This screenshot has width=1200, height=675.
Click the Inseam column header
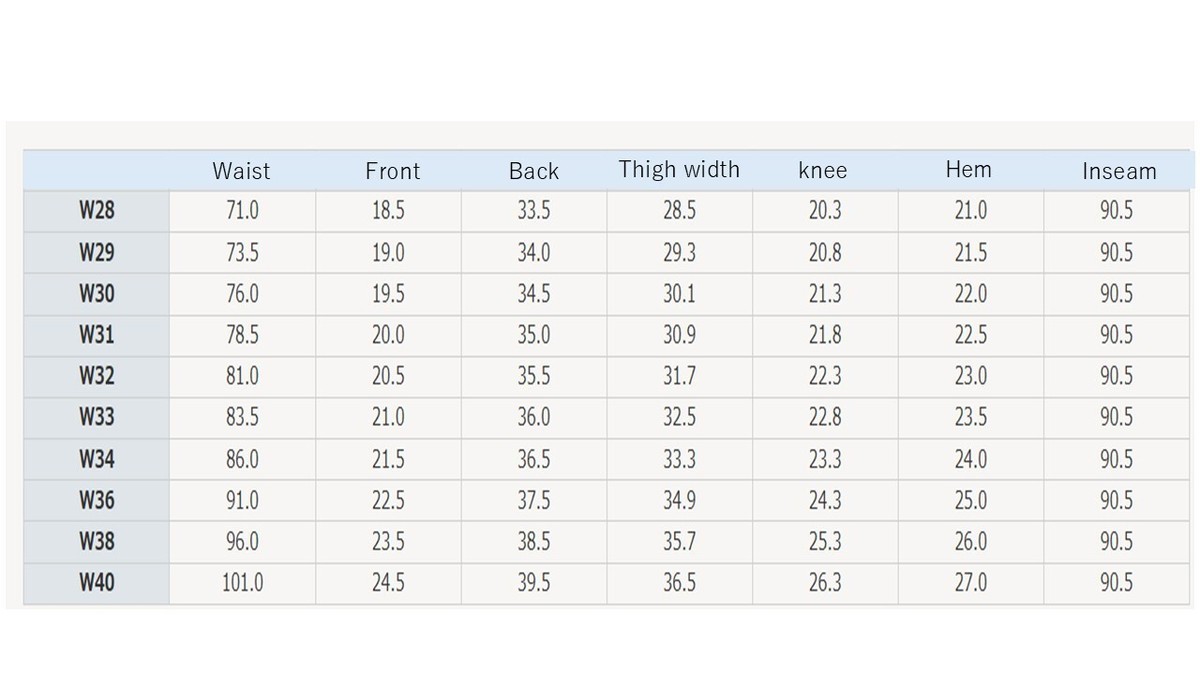click(1118, 171)
